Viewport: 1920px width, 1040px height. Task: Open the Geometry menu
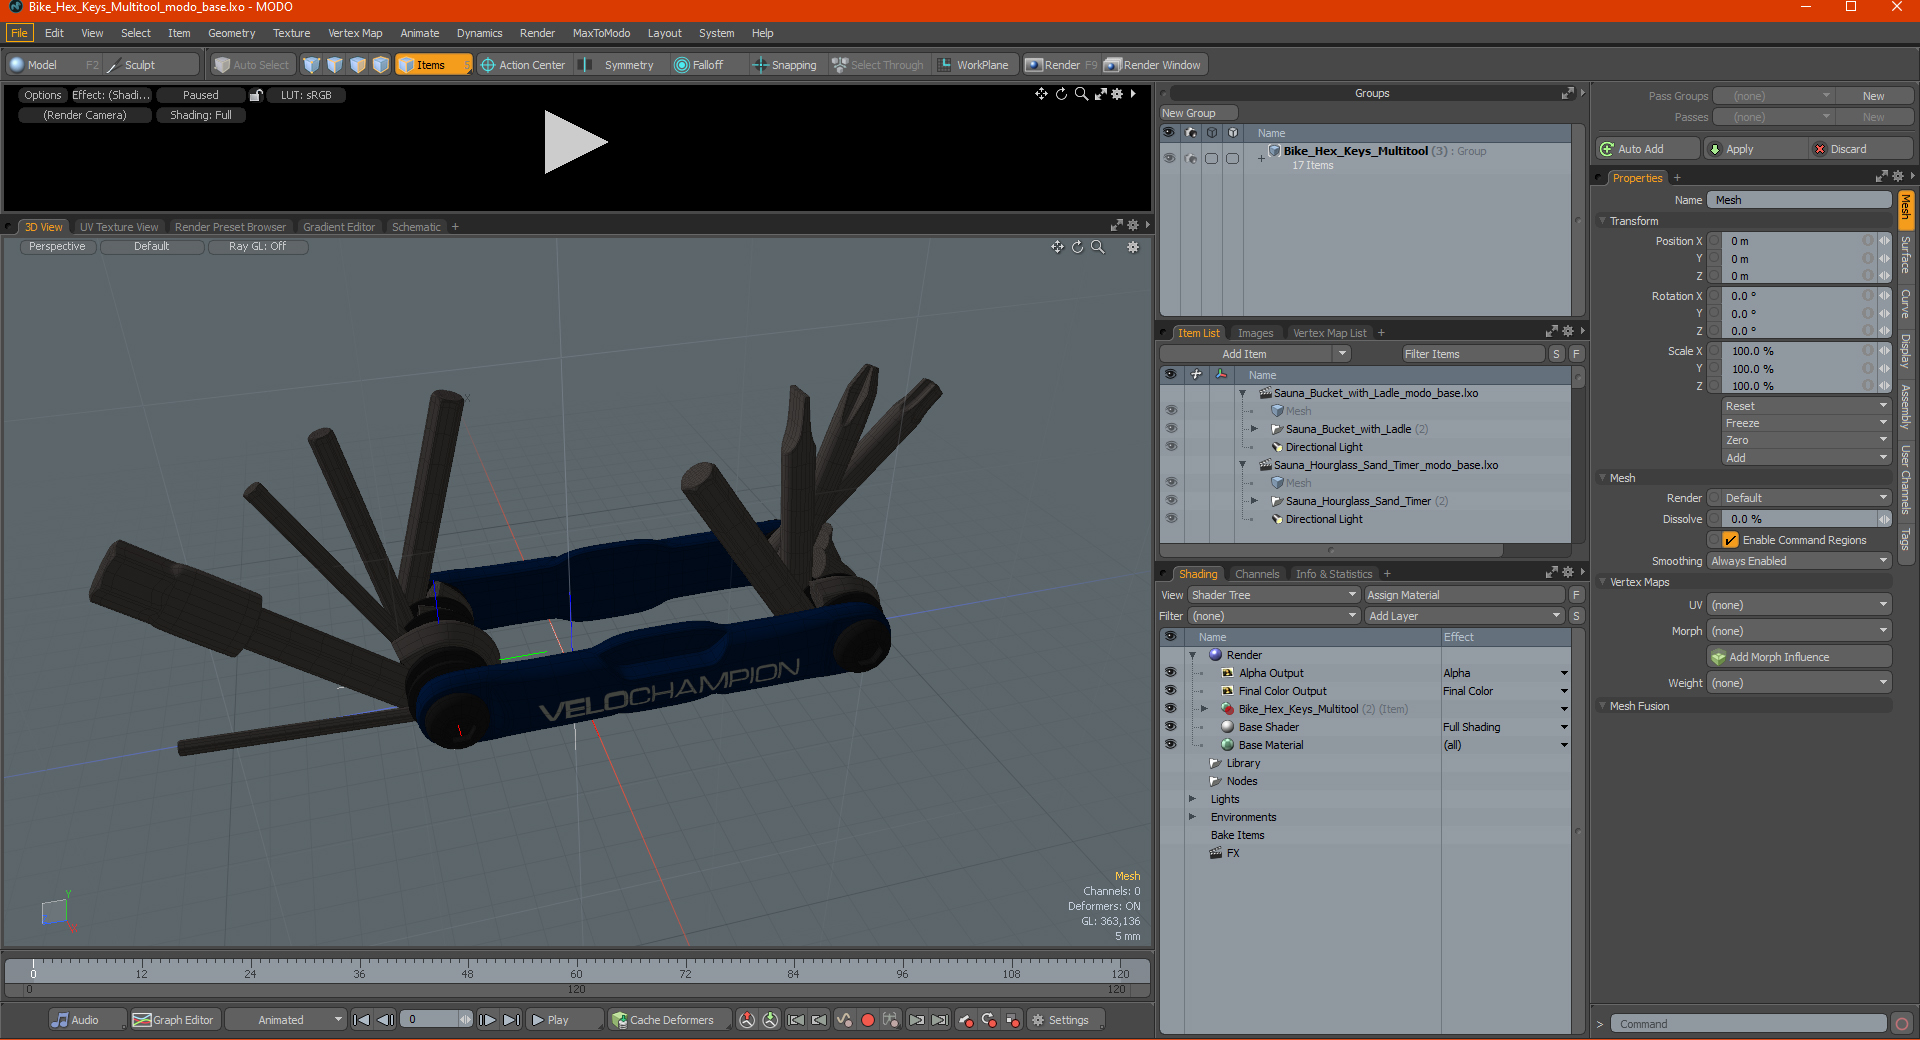coord(231,33)
